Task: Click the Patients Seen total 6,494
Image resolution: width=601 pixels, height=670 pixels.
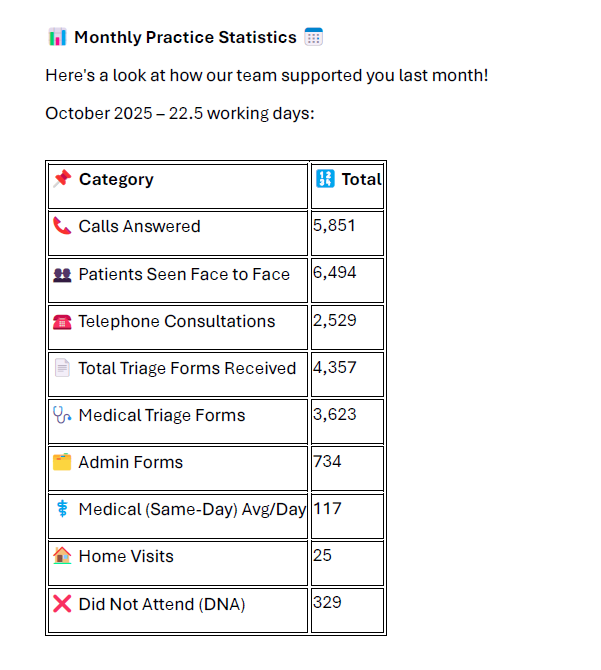Action: 334,272
